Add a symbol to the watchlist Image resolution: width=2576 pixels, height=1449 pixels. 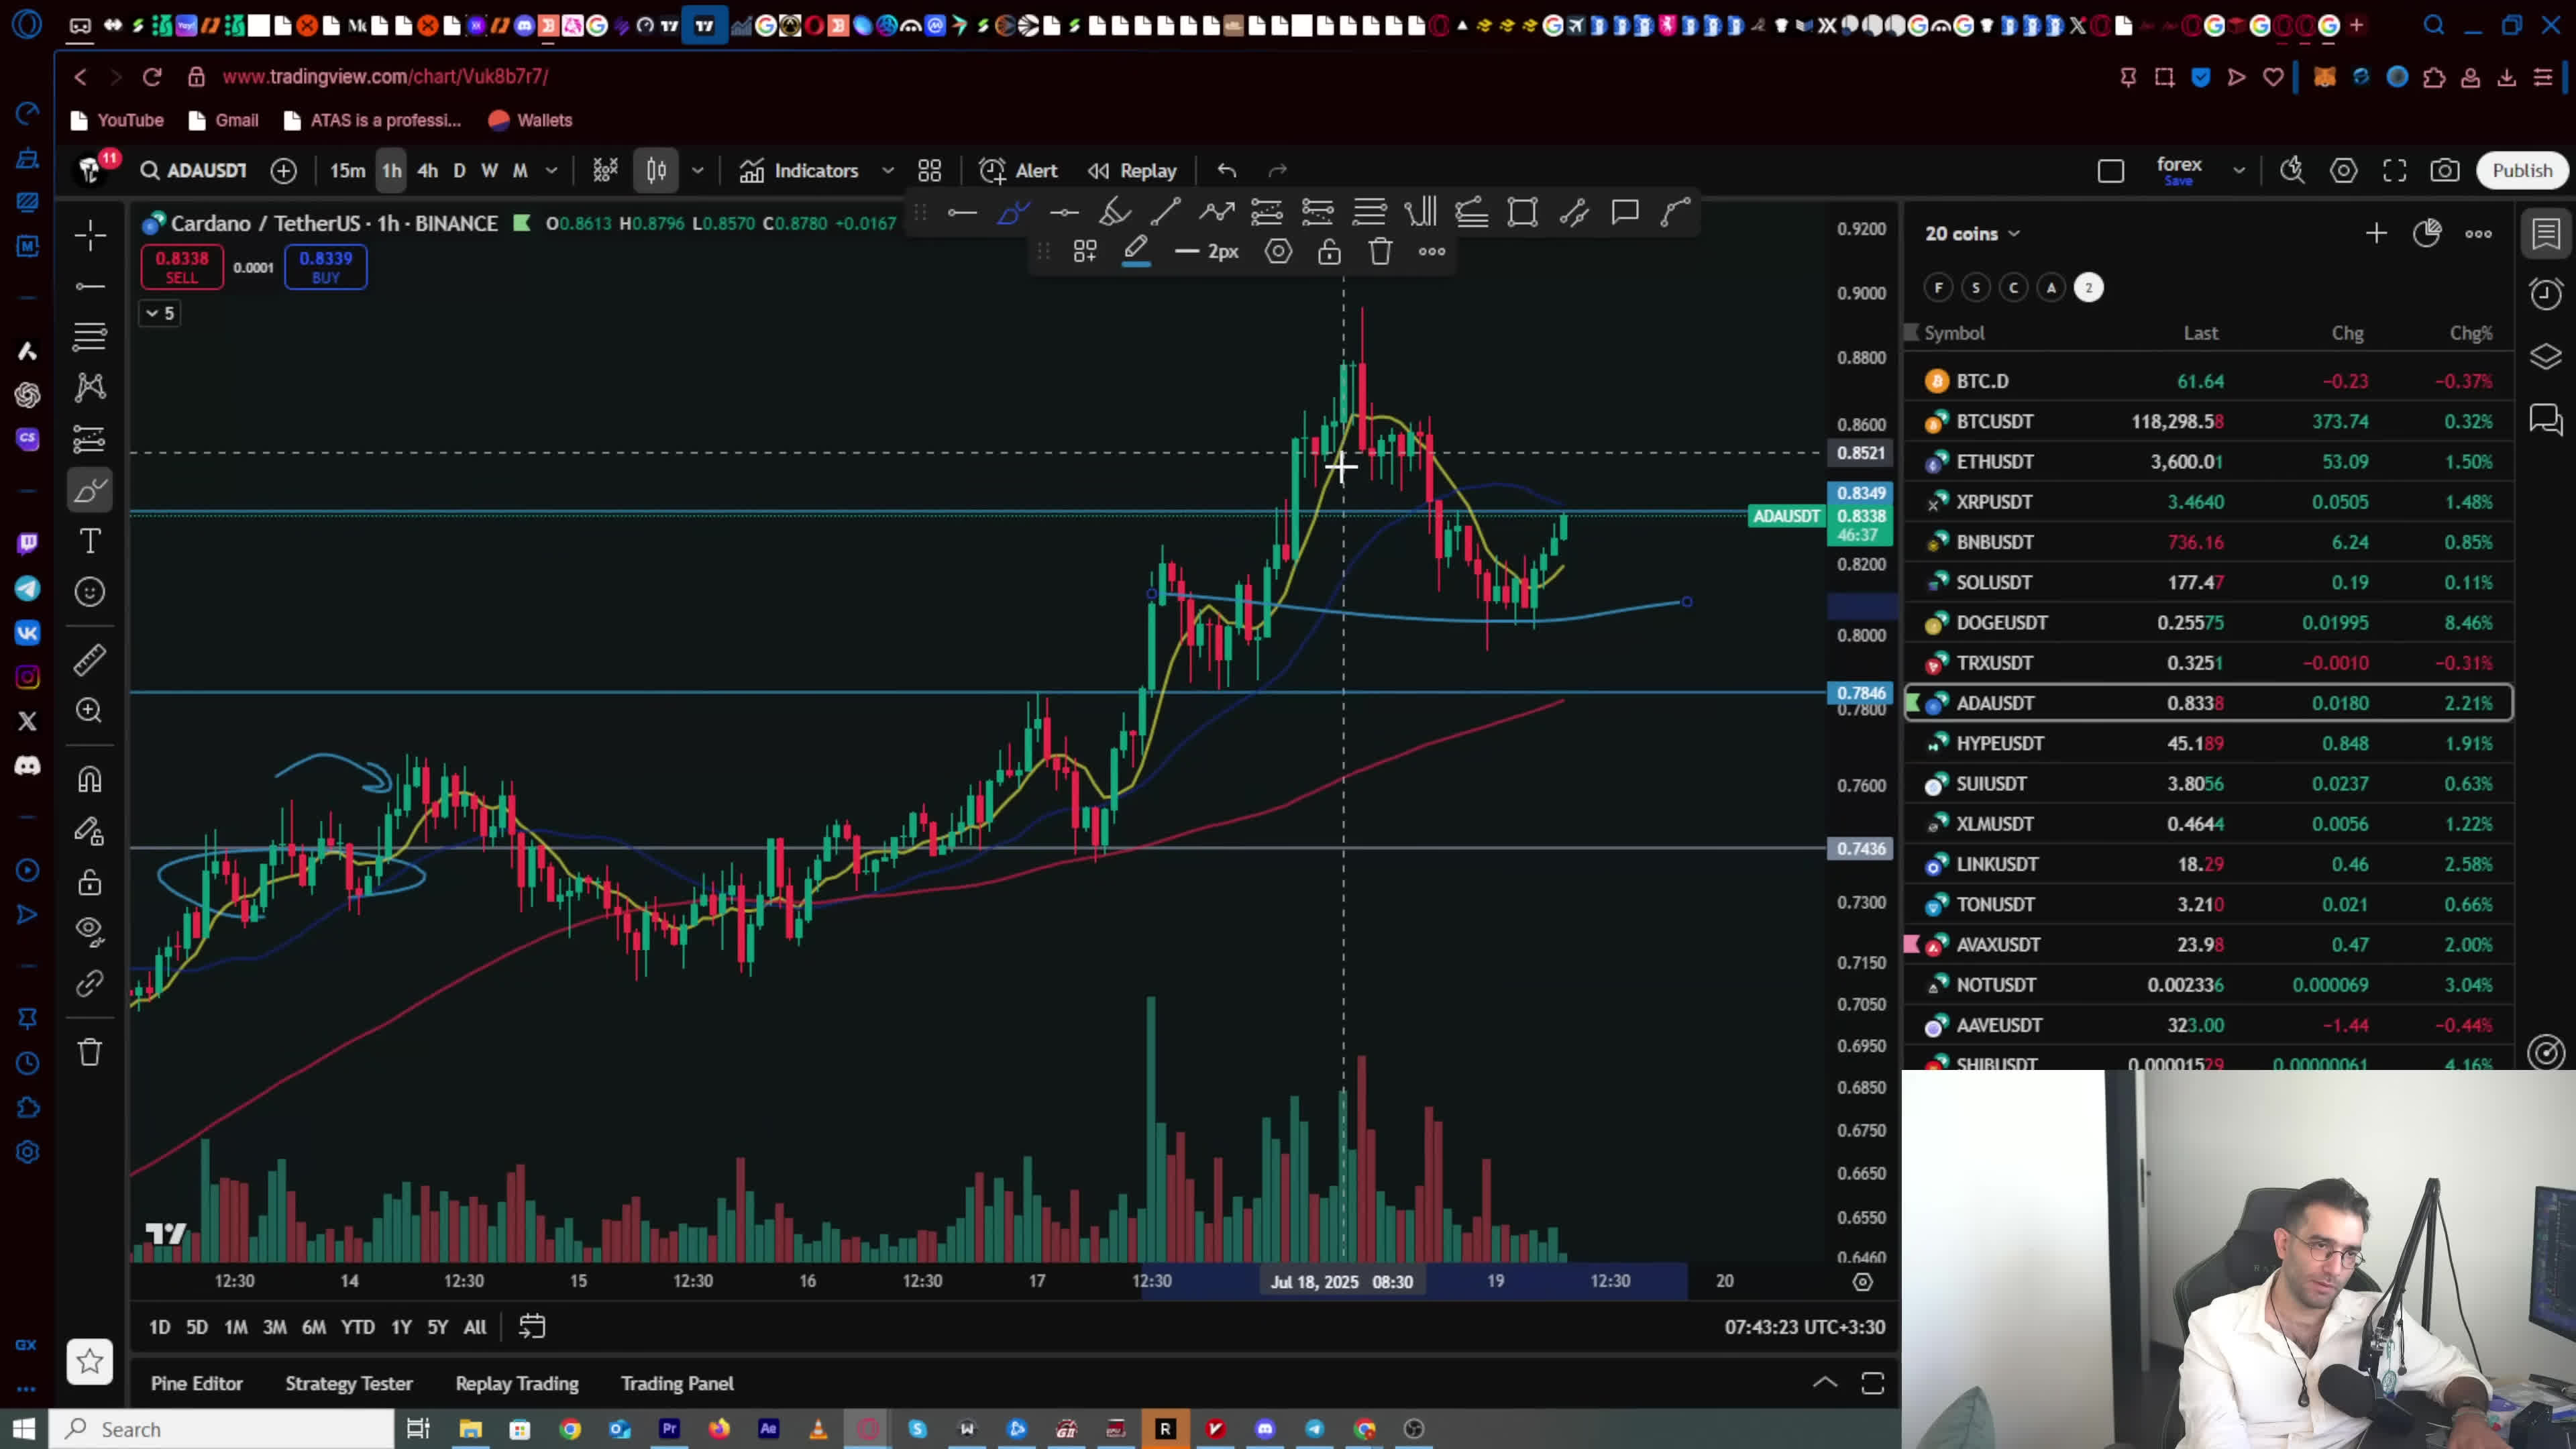[2376, 234]
